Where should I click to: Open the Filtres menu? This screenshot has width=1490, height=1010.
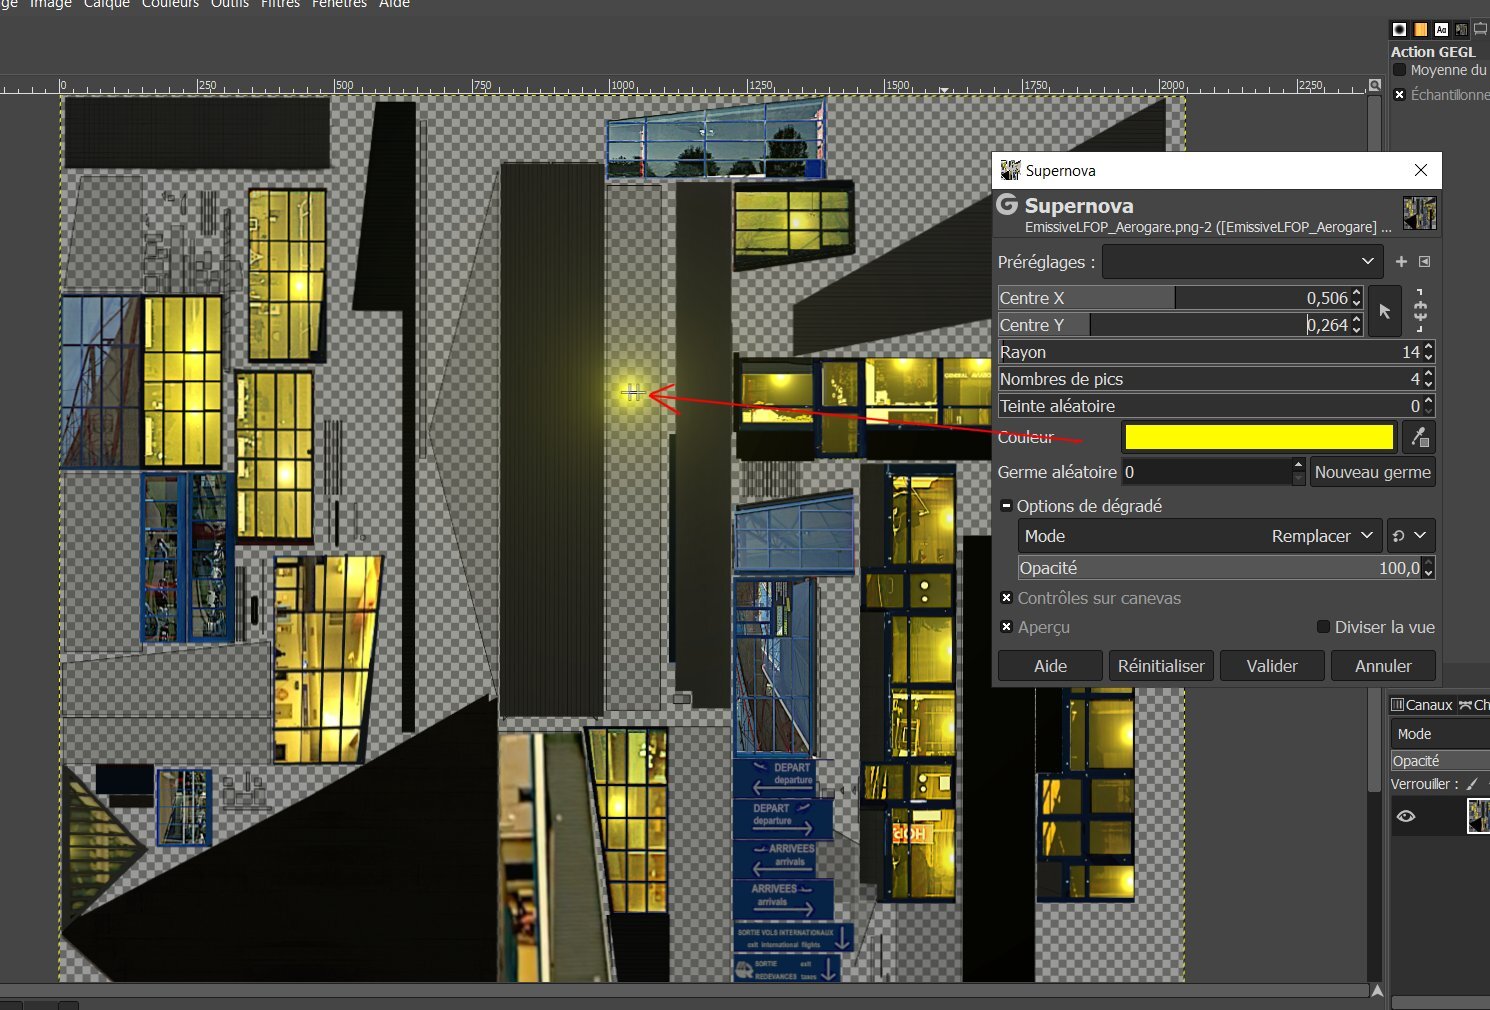click(280, 4)
